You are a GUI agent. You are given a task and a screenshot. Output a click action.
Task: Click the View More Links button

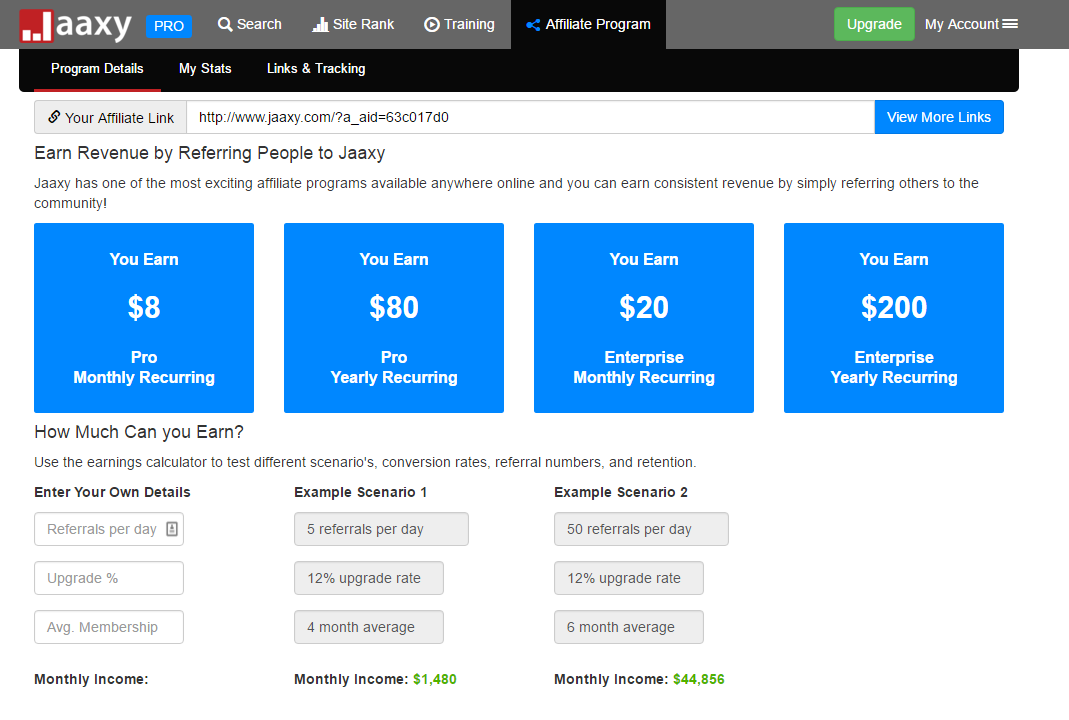point(939,117)
